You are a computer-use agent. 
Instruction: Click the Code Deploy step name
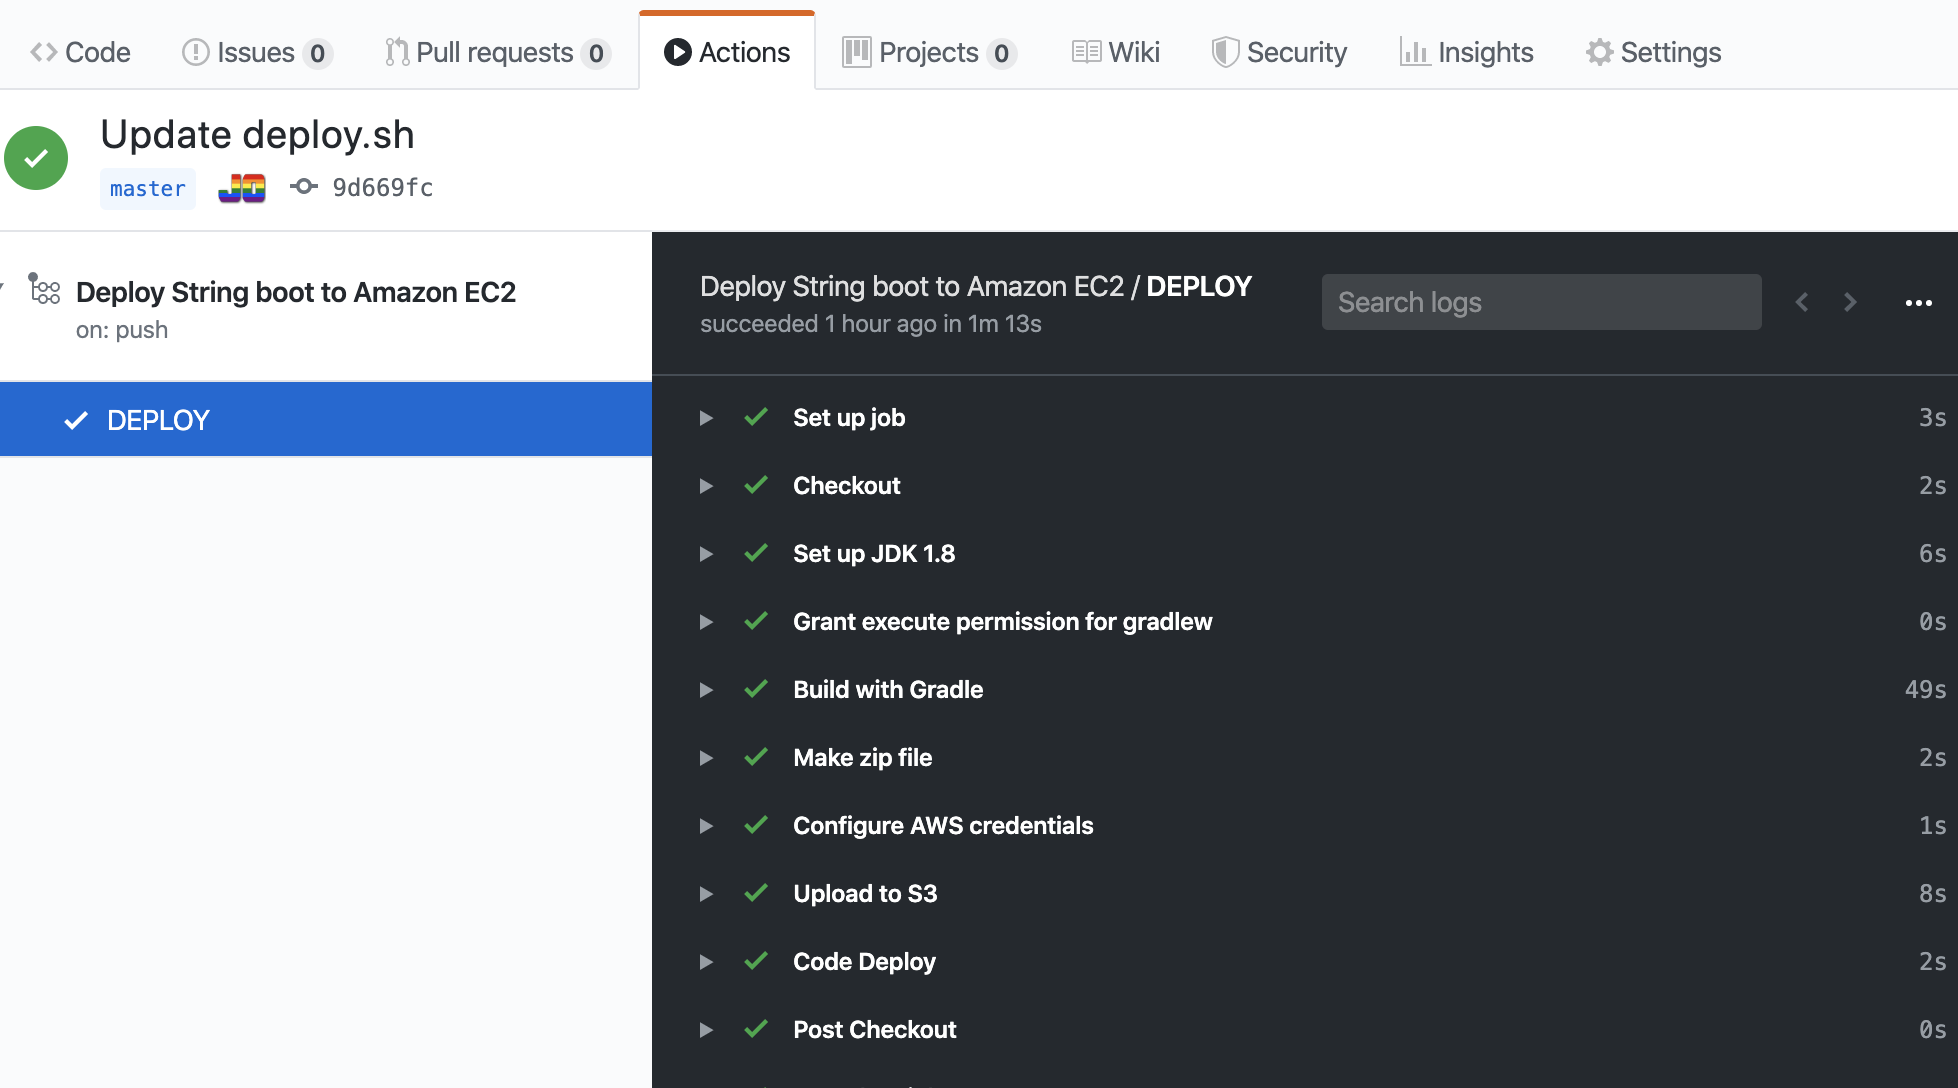[864, 962]
